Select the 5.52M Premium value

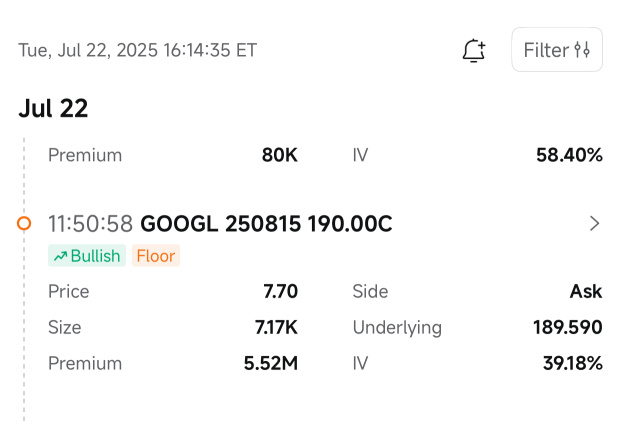click(x=271, y=363)
